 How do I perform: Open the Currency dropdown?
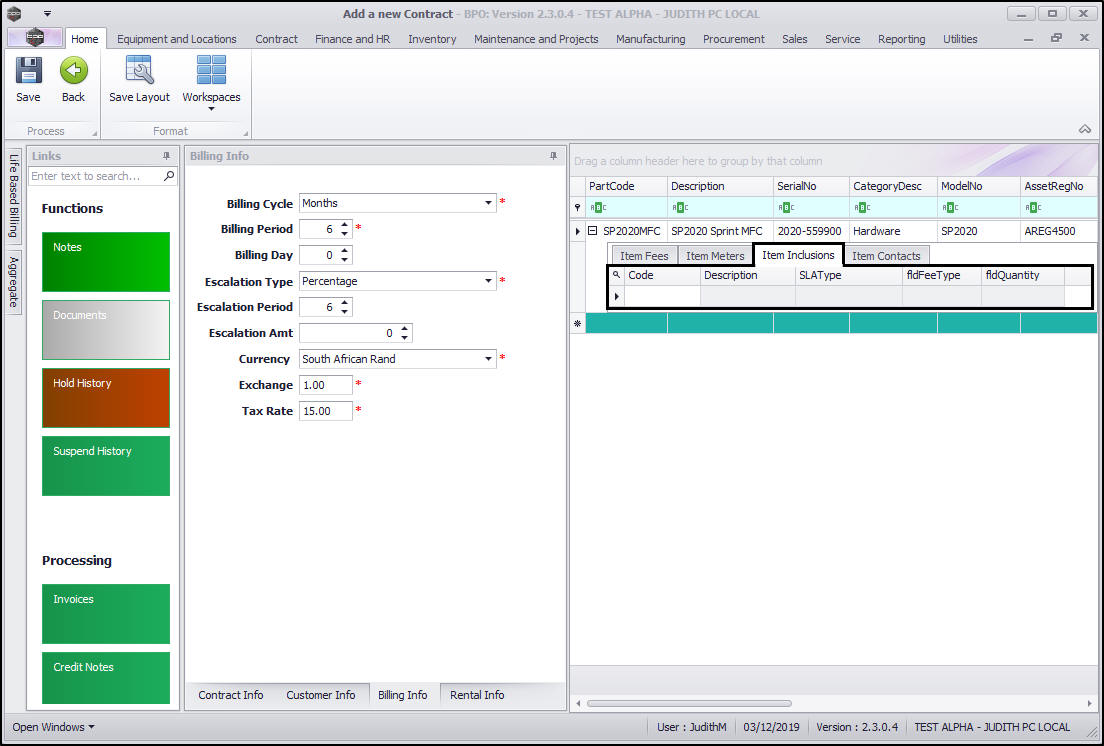[489, 359]
